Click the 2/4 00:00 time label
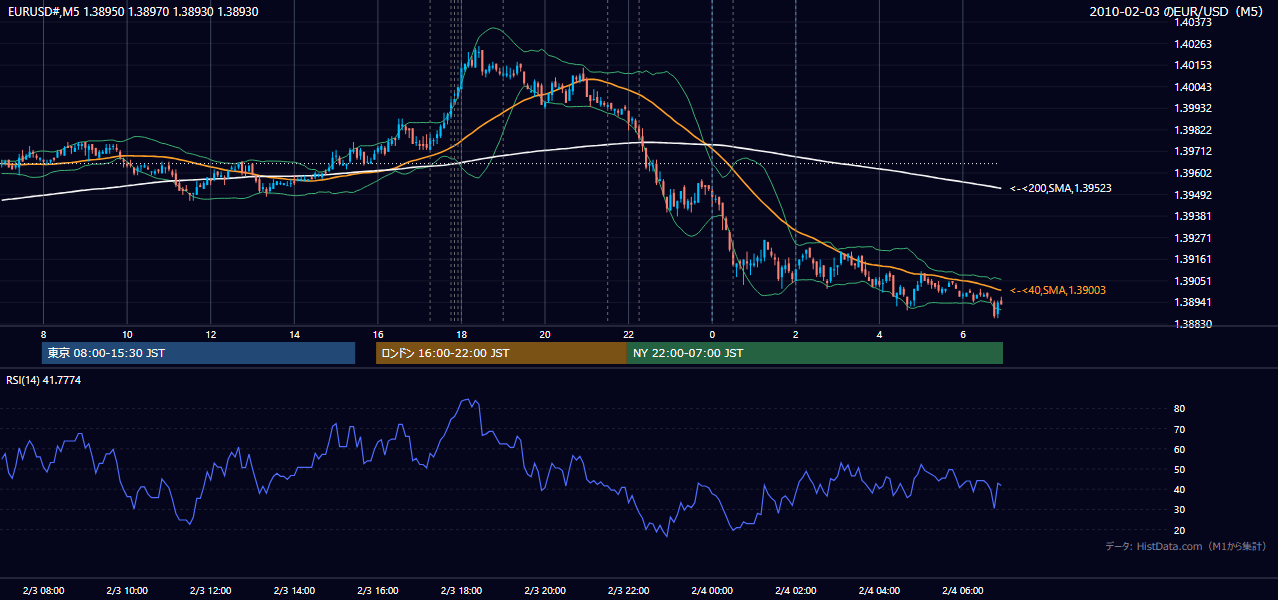The width and height of the screenshot is (1278, 600). (712, 590)
